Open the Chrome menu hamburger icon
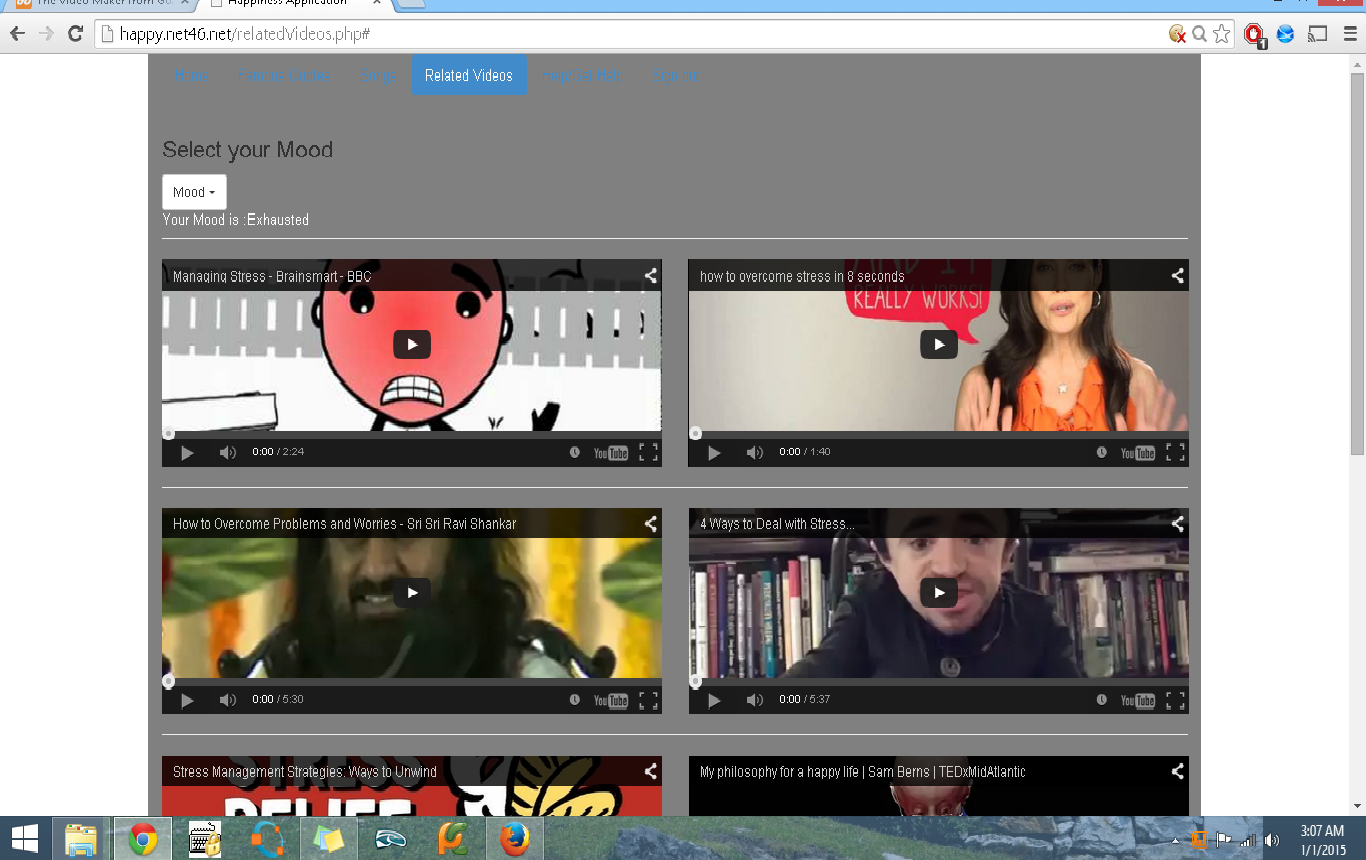Screen dimensions: 1366x860 [1350, 34]
